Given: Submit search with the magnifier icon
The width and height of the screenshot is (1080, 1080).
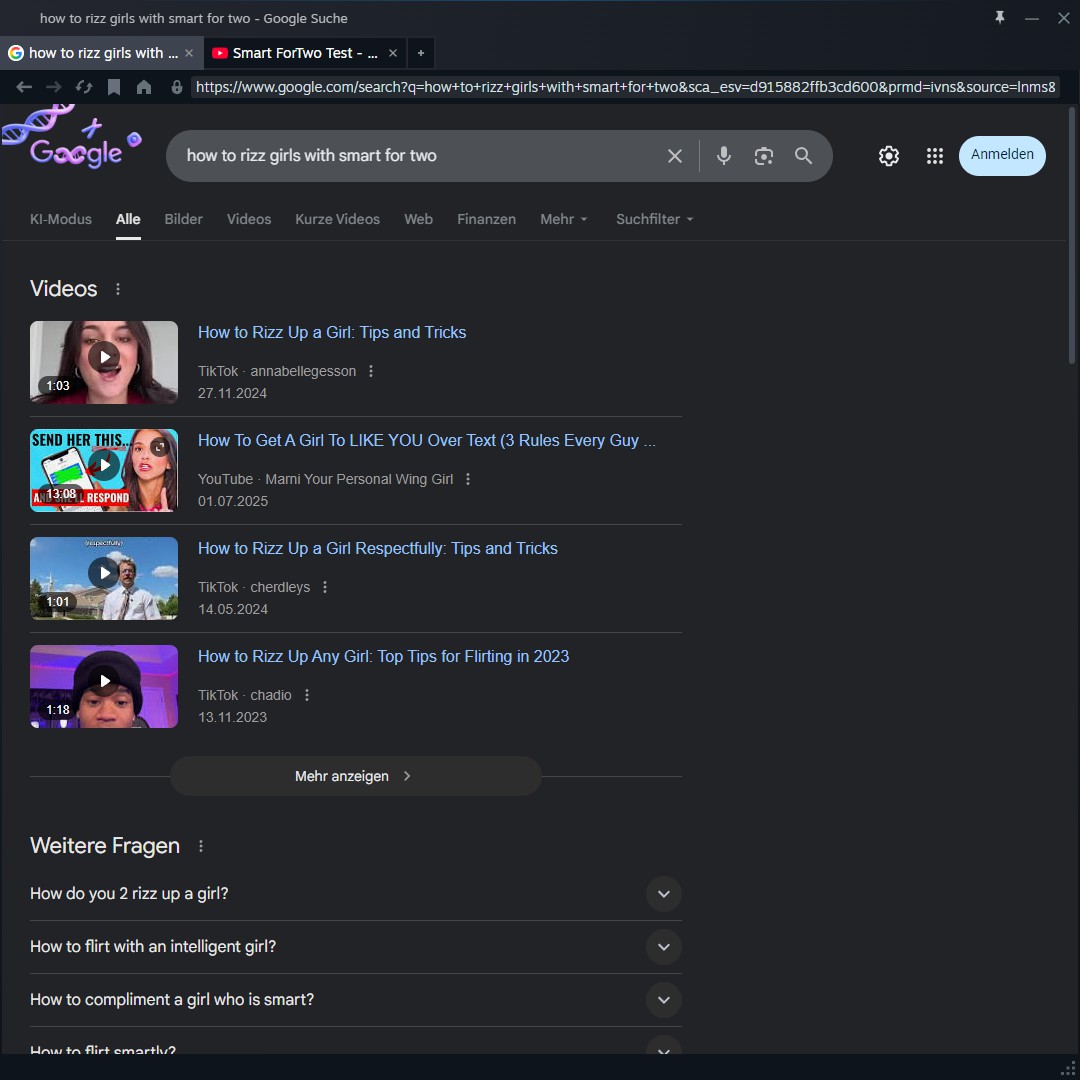Looking at the screenshot, I should click(x=803, y=156).
